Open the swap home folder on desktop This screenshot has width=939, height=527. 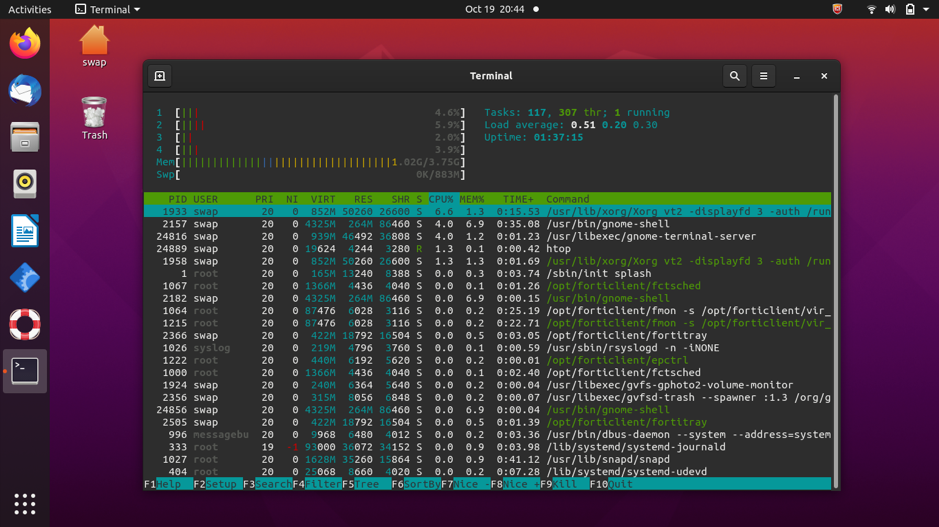click(94, 46)
